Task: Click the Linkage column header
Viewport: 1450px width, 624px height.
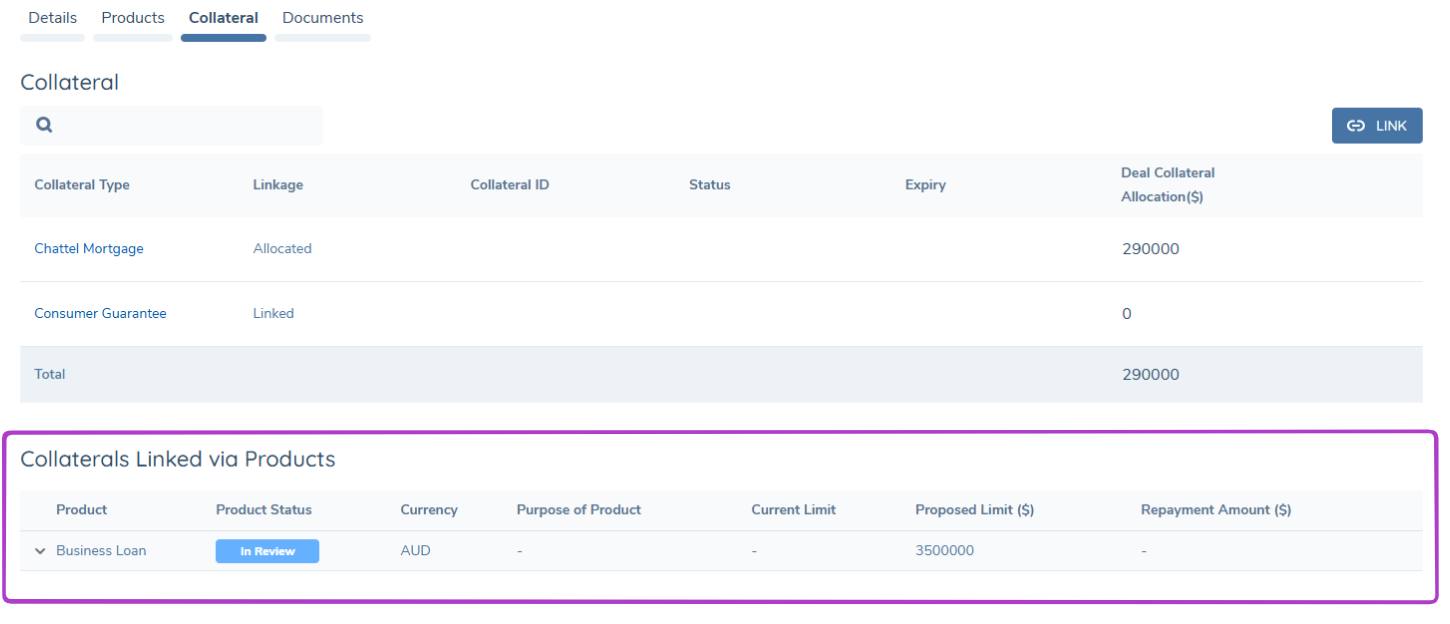Action: (278, 185)
